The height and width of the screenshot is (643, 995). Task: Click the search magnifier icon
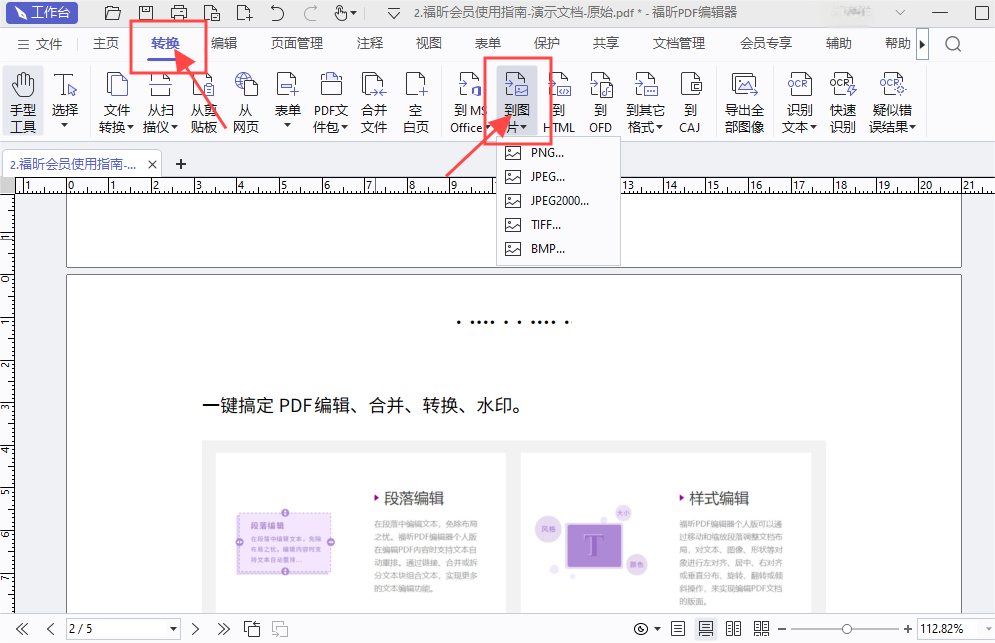click(x=954, y=44)
